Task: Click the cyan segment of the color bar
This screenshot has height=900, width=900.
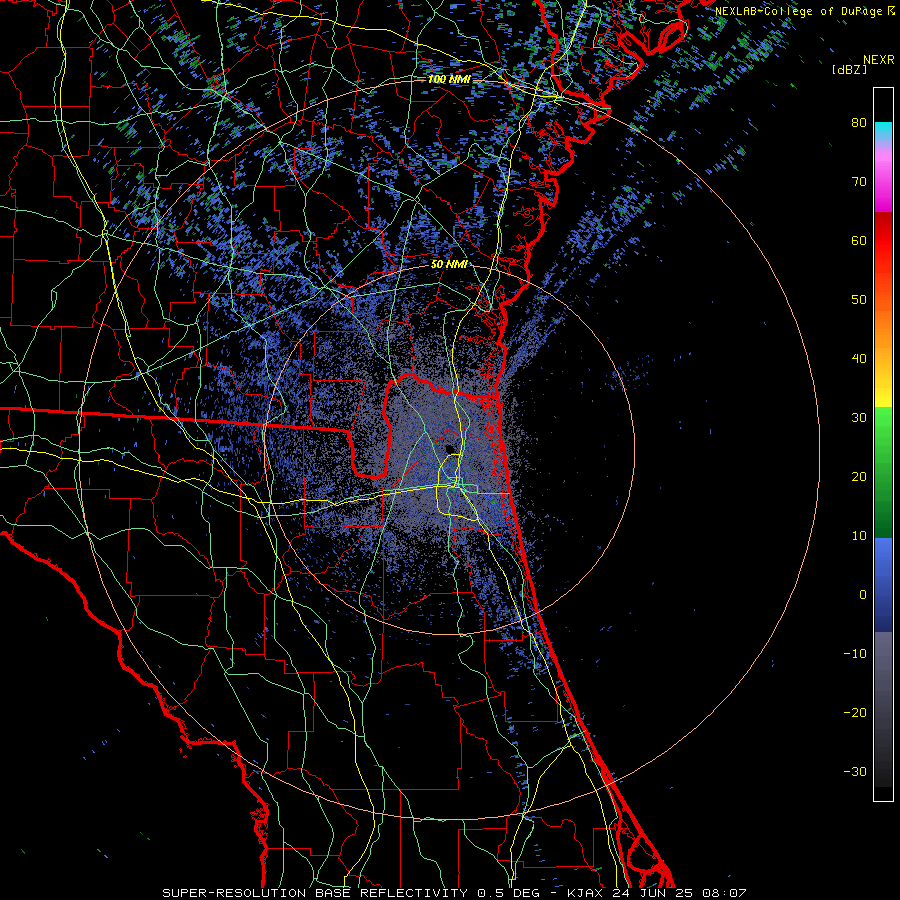Action: (x=883, y=131)
